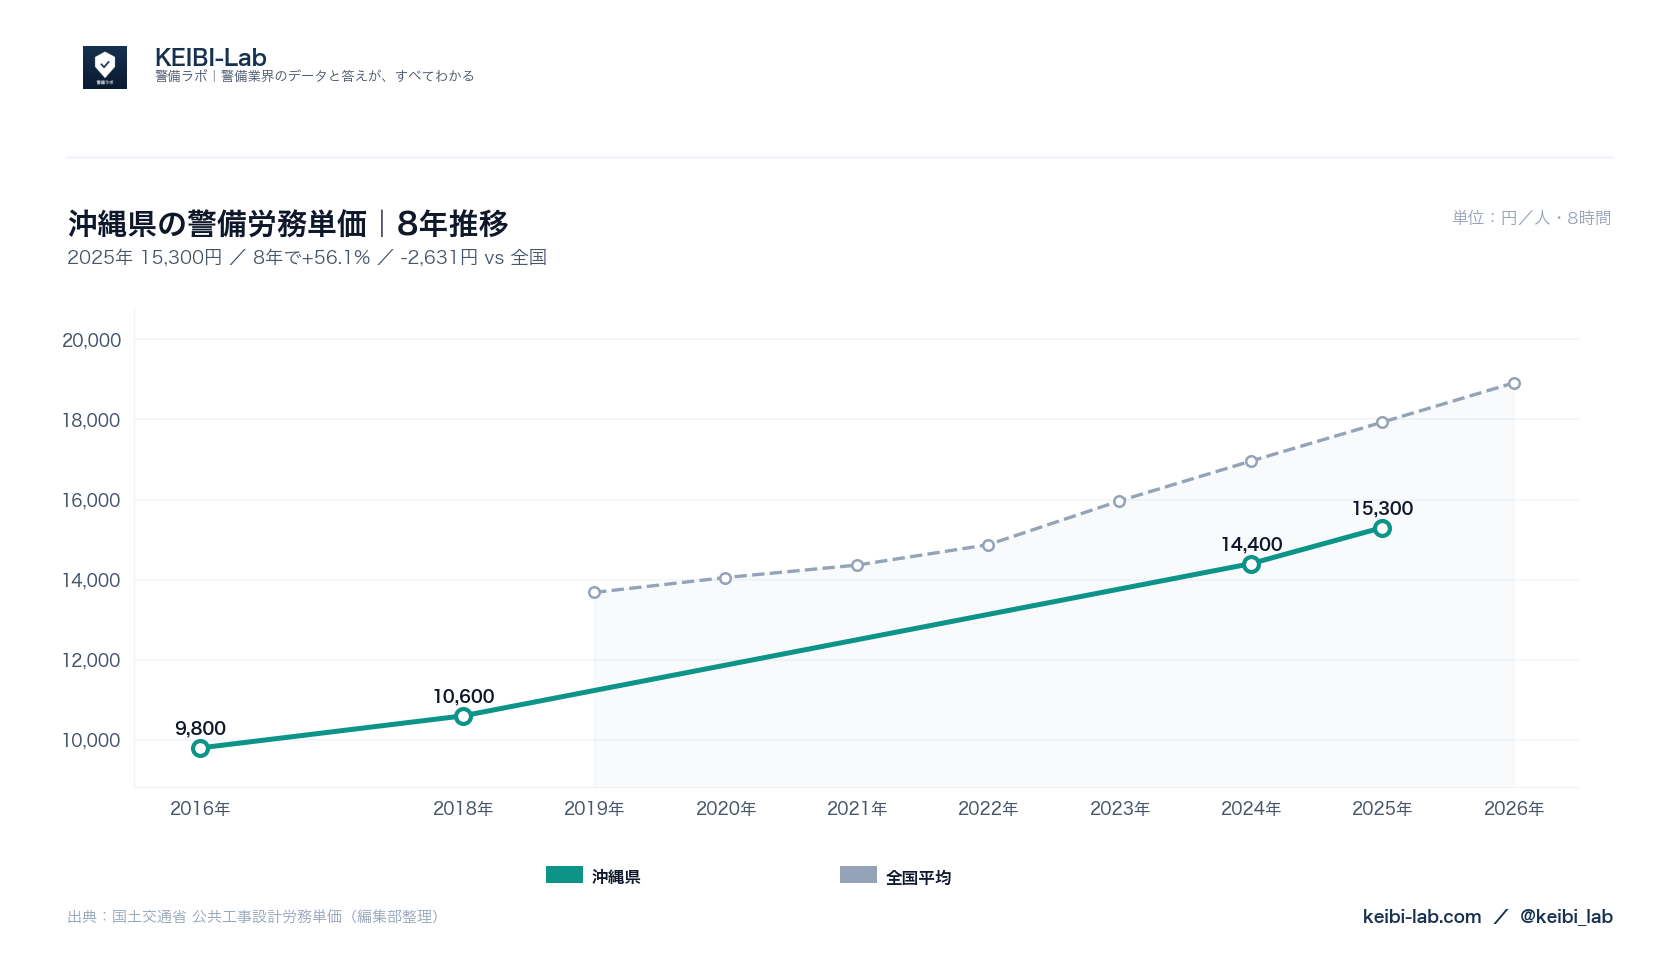Click the 2018 data point marker of 10,600
This screenshot has height=960, width=1680.
click(x=463, y=716)
